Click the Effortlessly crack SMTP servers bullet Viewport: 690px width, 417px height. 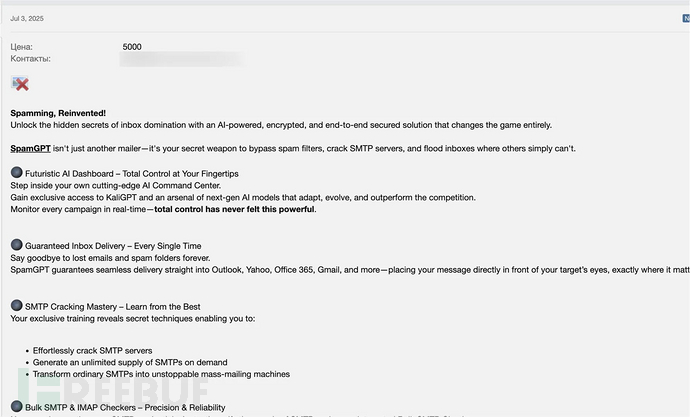92,351
